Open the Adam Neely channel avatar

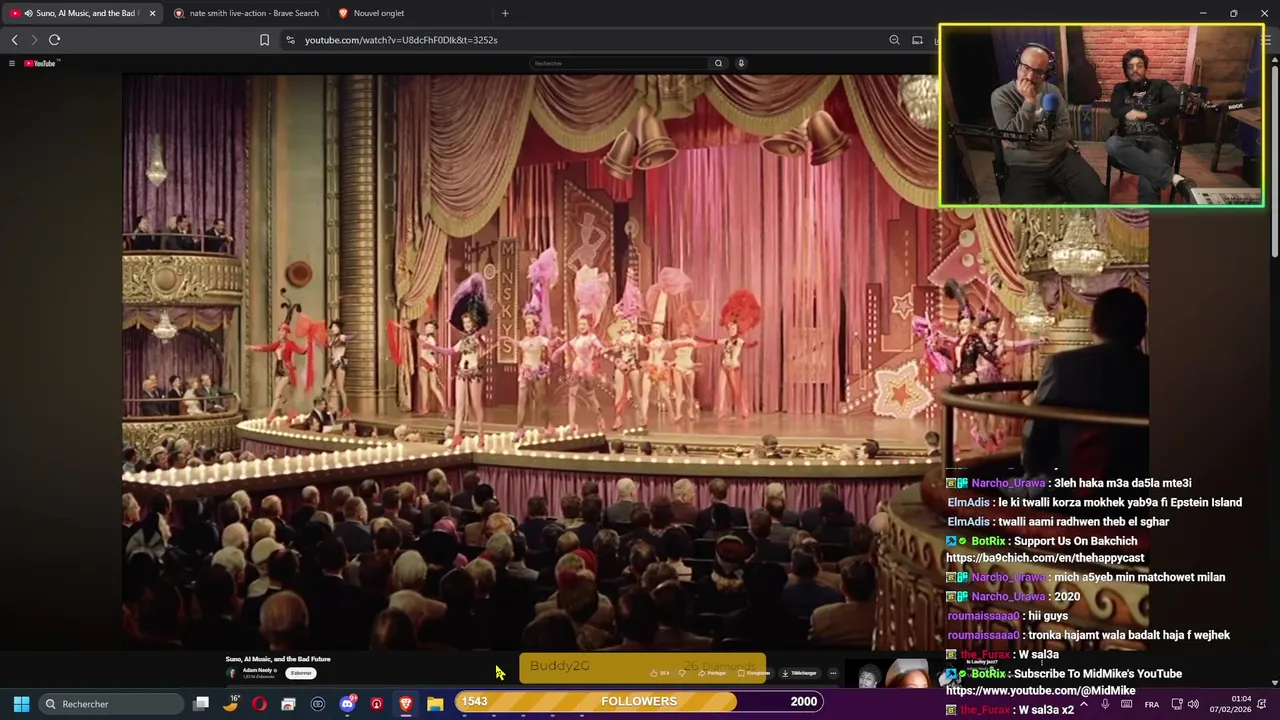232,673
